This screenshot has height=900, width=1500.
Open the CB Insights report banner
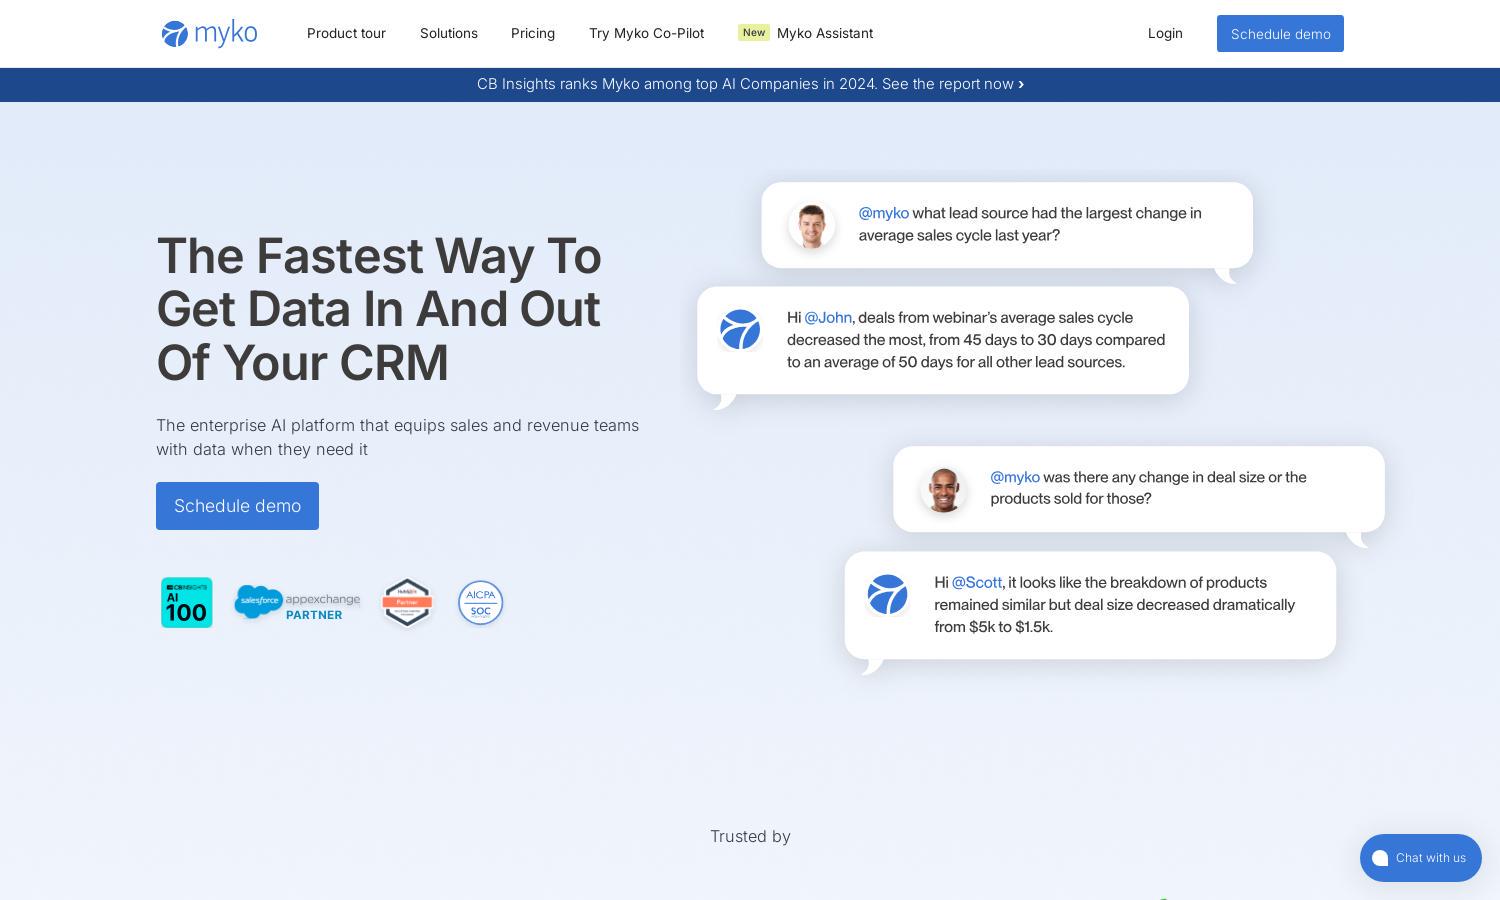click(x=750, y=84)
